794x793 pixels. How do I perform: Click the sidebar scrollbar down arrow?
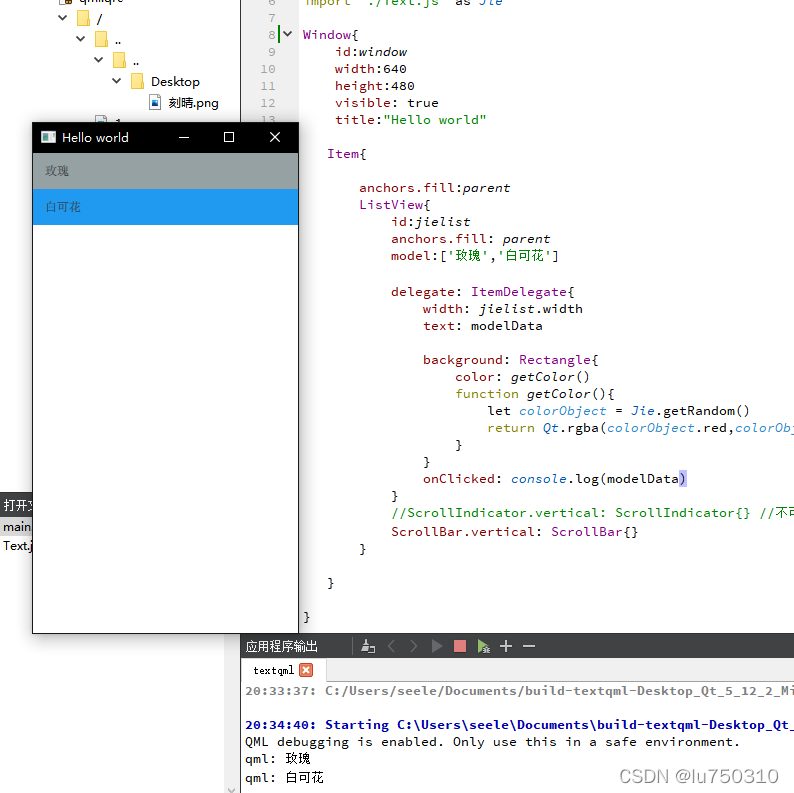coord(231,788)
